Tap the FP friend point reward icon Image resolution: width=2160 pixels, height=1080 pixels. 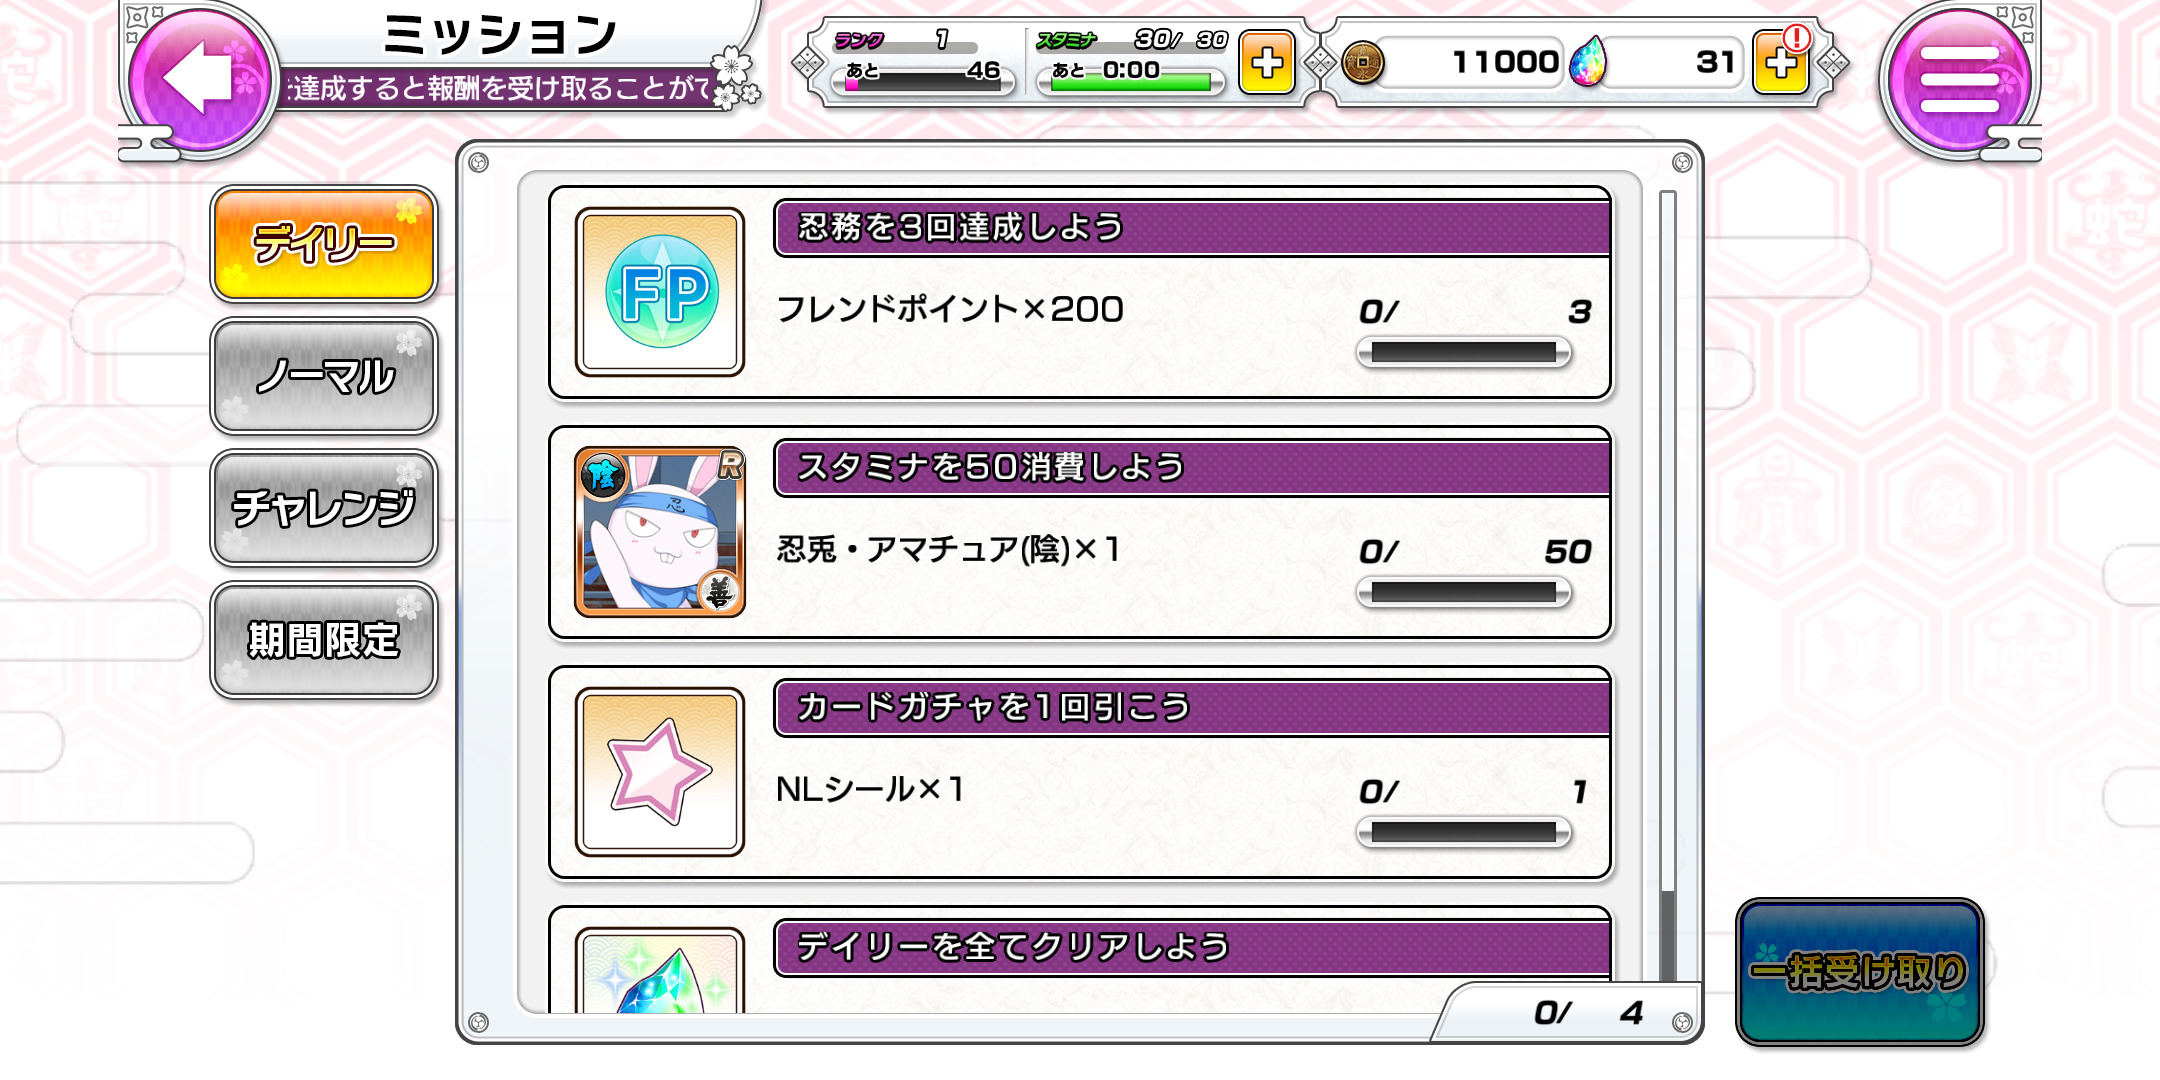coord(660,292)
